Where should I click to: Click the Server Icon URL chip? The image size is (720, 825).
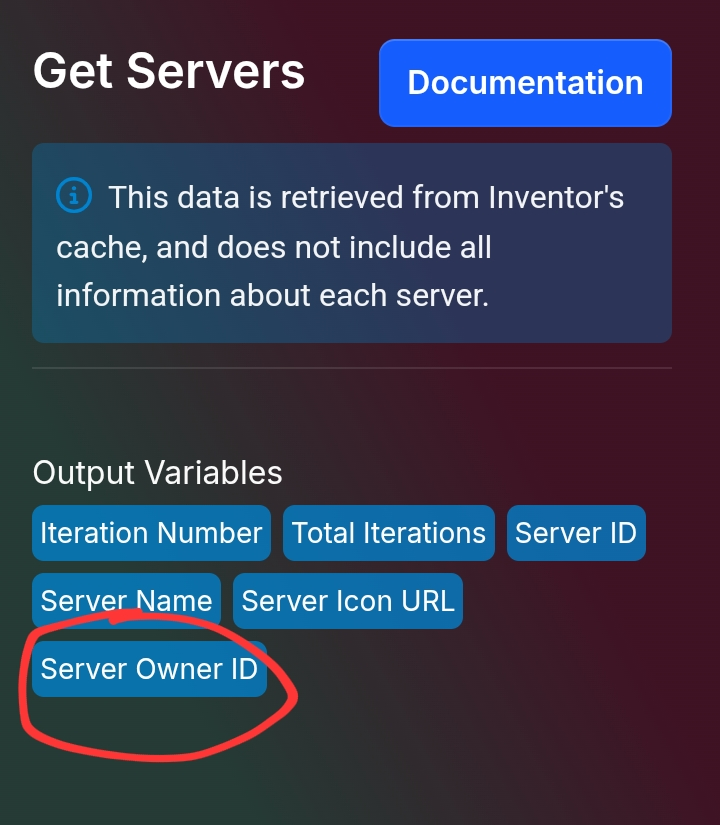coord(348,601)
